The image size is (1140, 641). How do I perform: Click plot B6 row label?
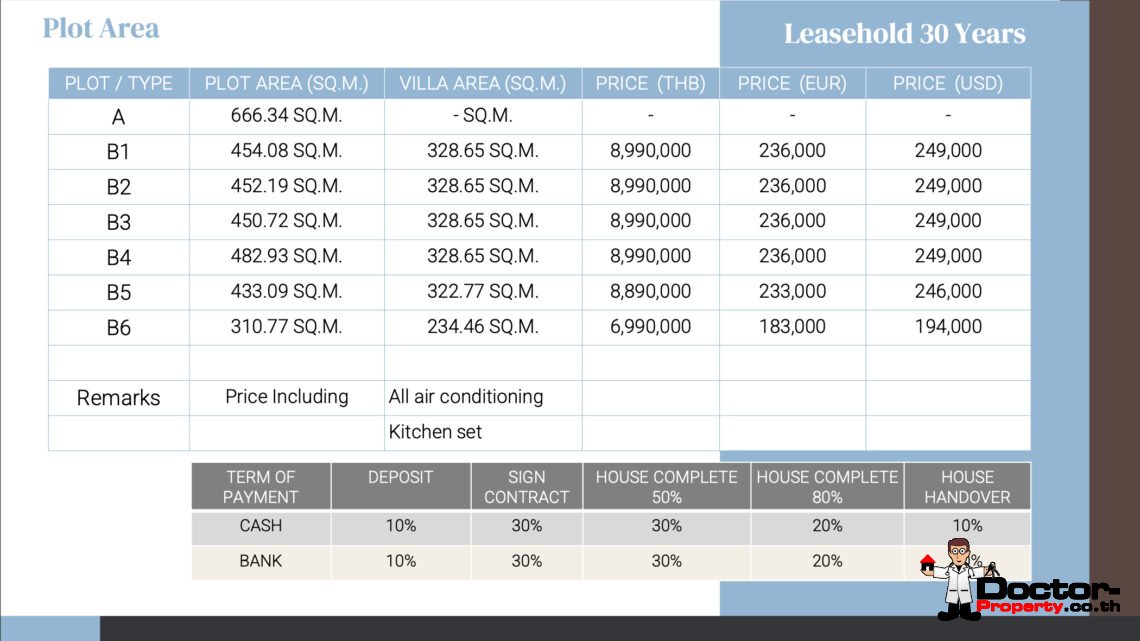pyautogui.click(x=118, y=327)
